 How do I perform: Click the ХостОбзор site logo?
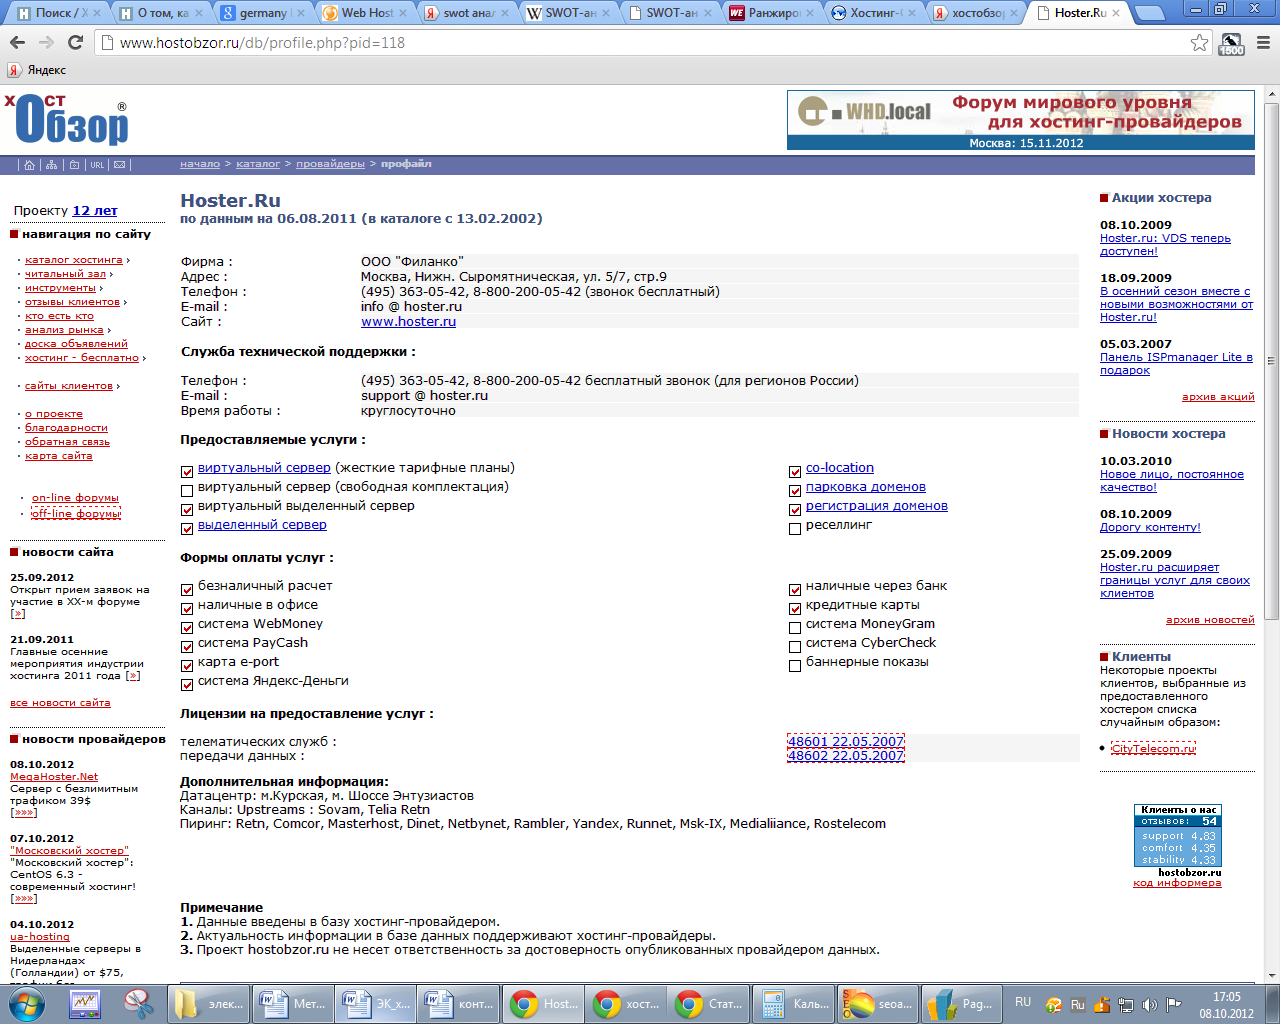[67, 120]
